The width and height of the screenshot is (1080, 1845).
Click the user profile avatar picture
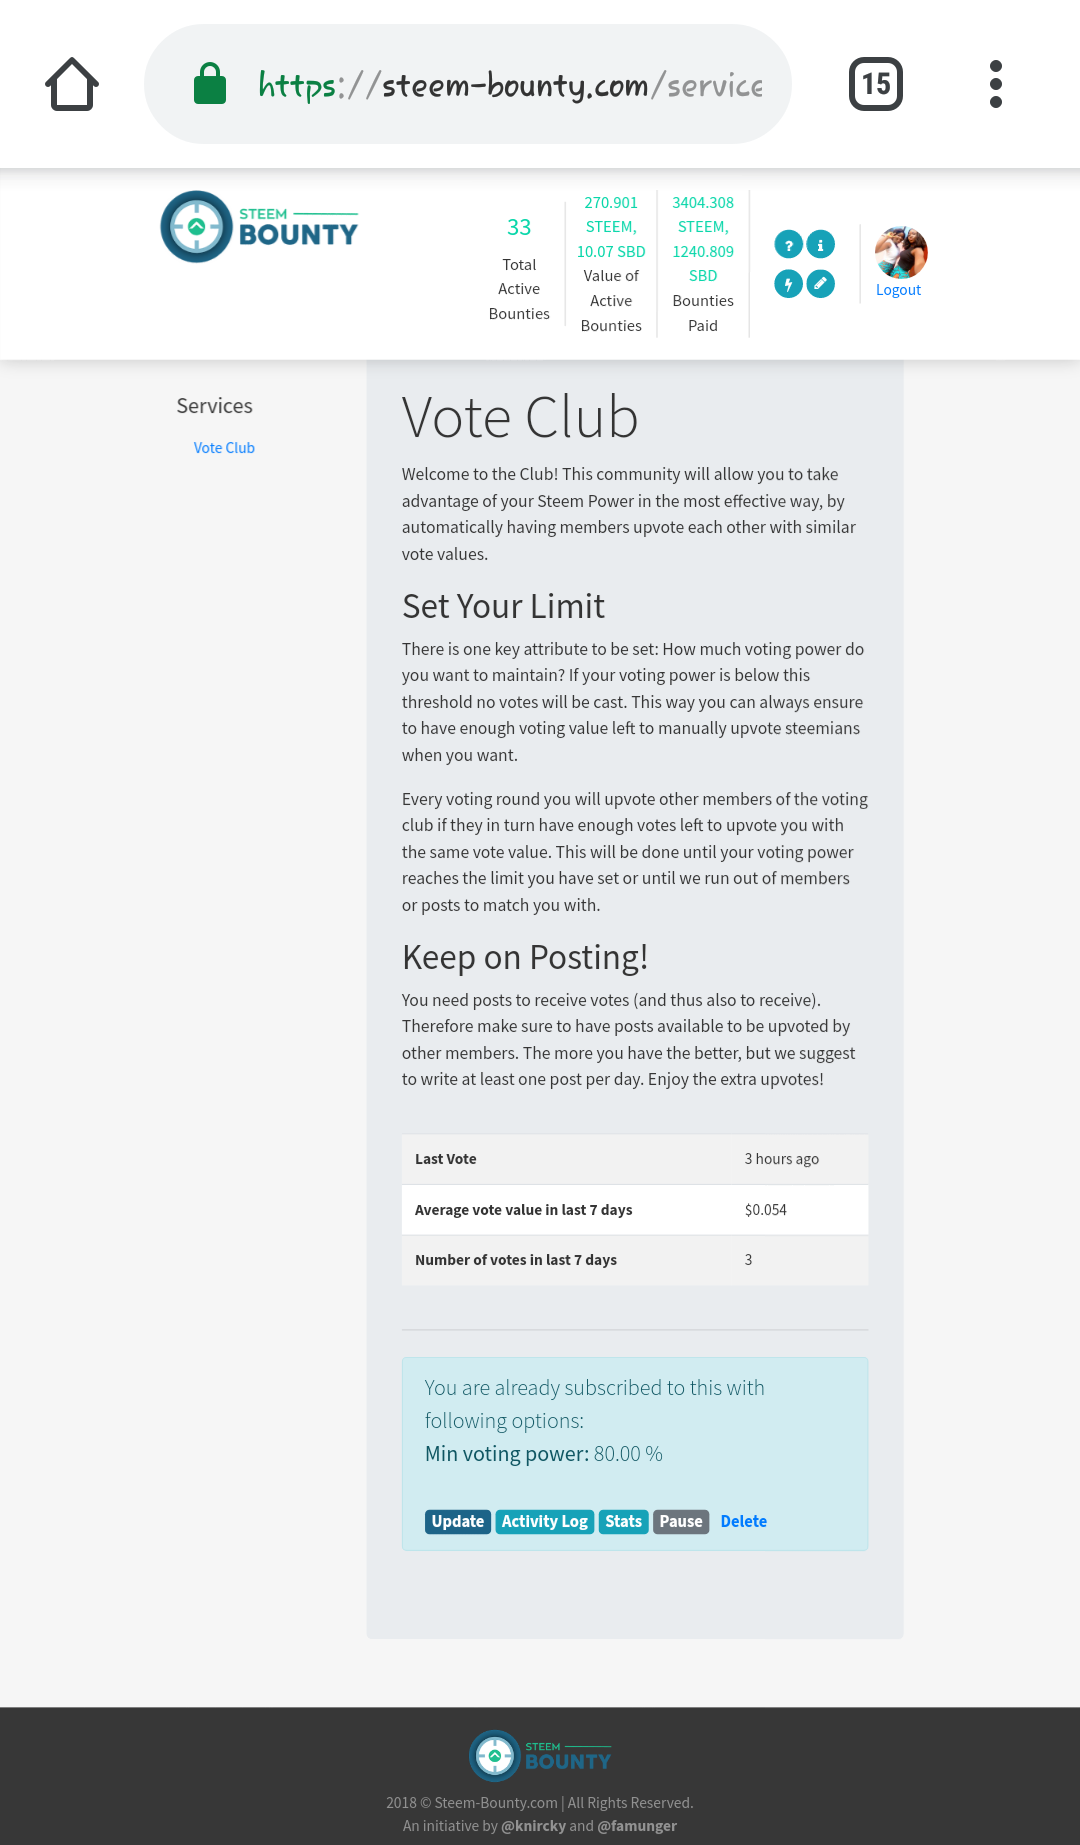(x=900, y=252)
